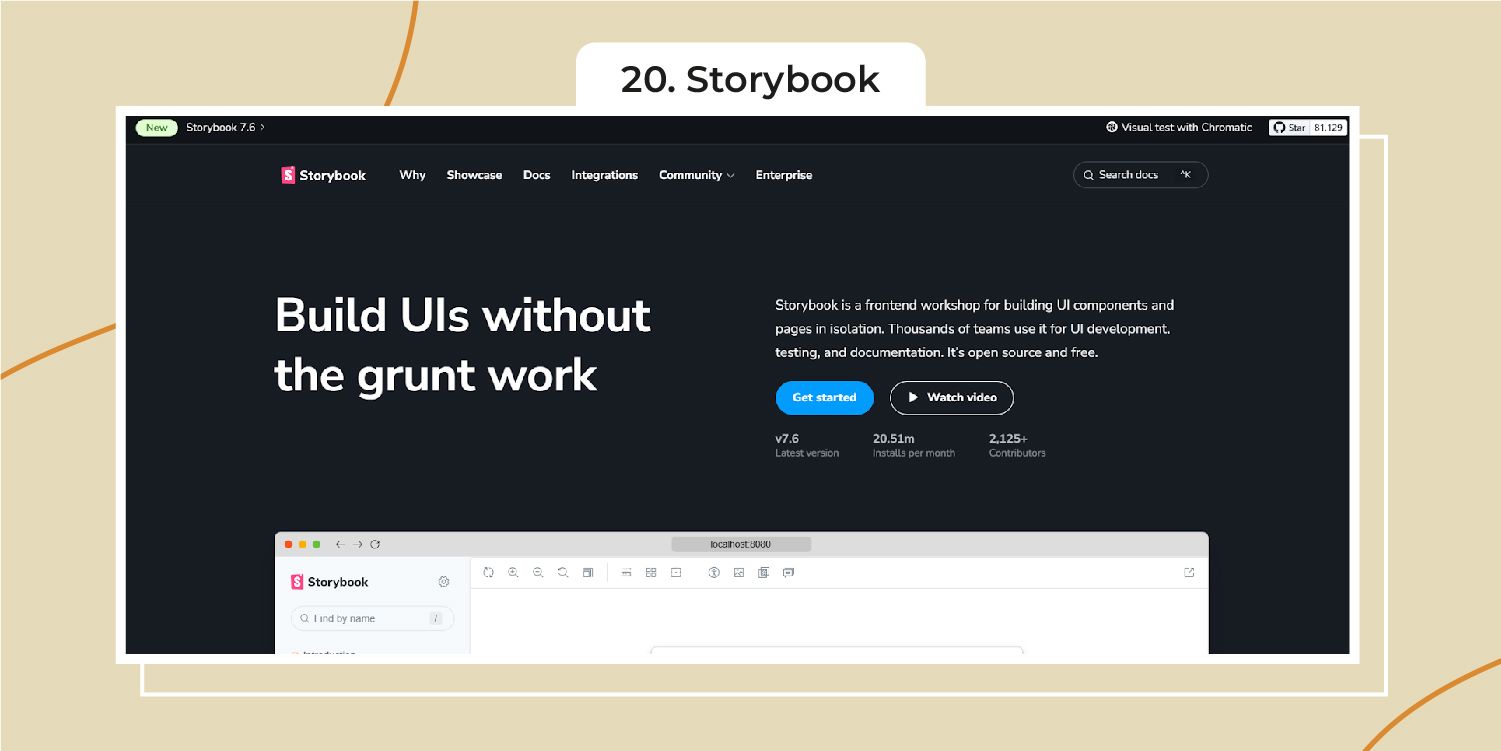Click the 2,125+ contributors figure
1501x751 pixels.
click(x=1008, y=439)
